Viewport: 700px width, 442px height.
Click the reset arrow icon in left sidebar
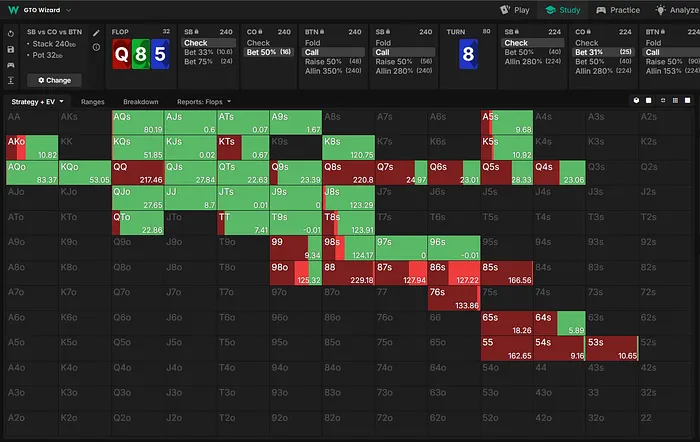click(9, 33)
